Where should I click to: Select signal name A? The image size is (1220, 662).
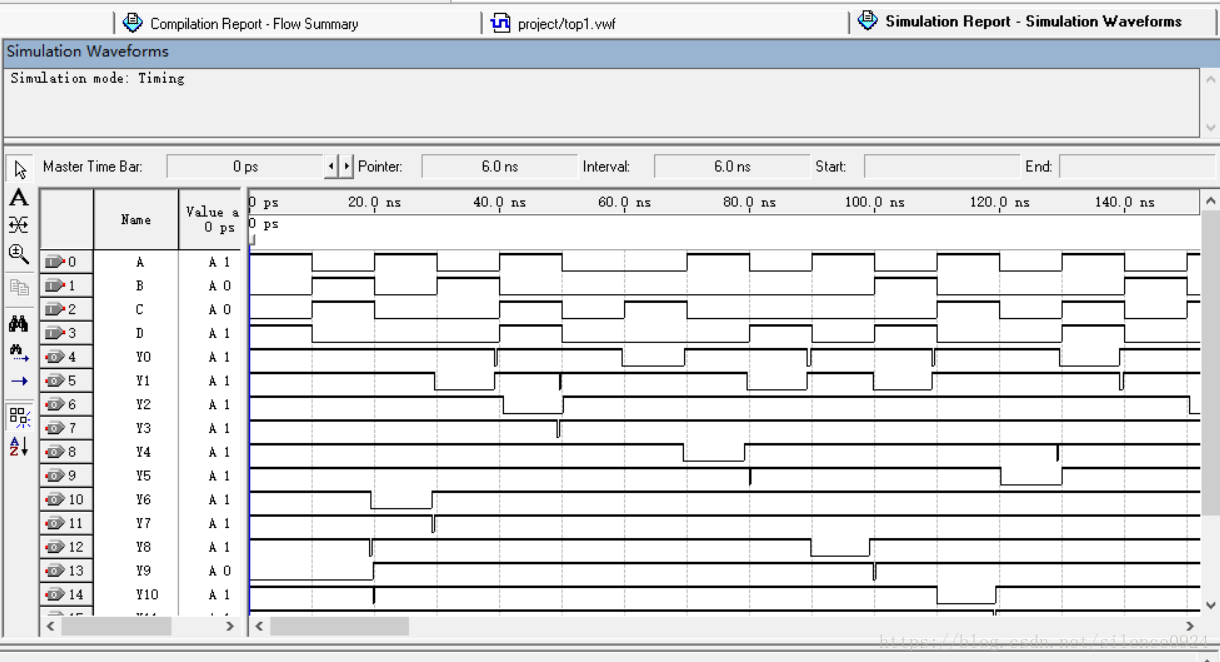pyautogui.click(x=140, y=262)
